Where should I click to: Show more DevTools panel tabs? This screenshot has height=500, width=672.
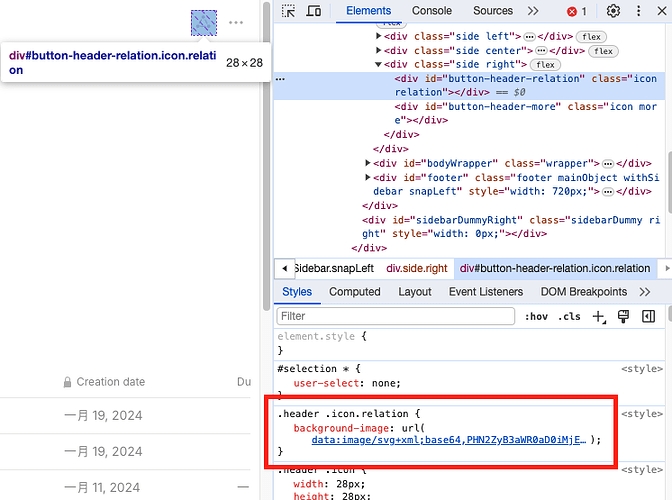533,11
